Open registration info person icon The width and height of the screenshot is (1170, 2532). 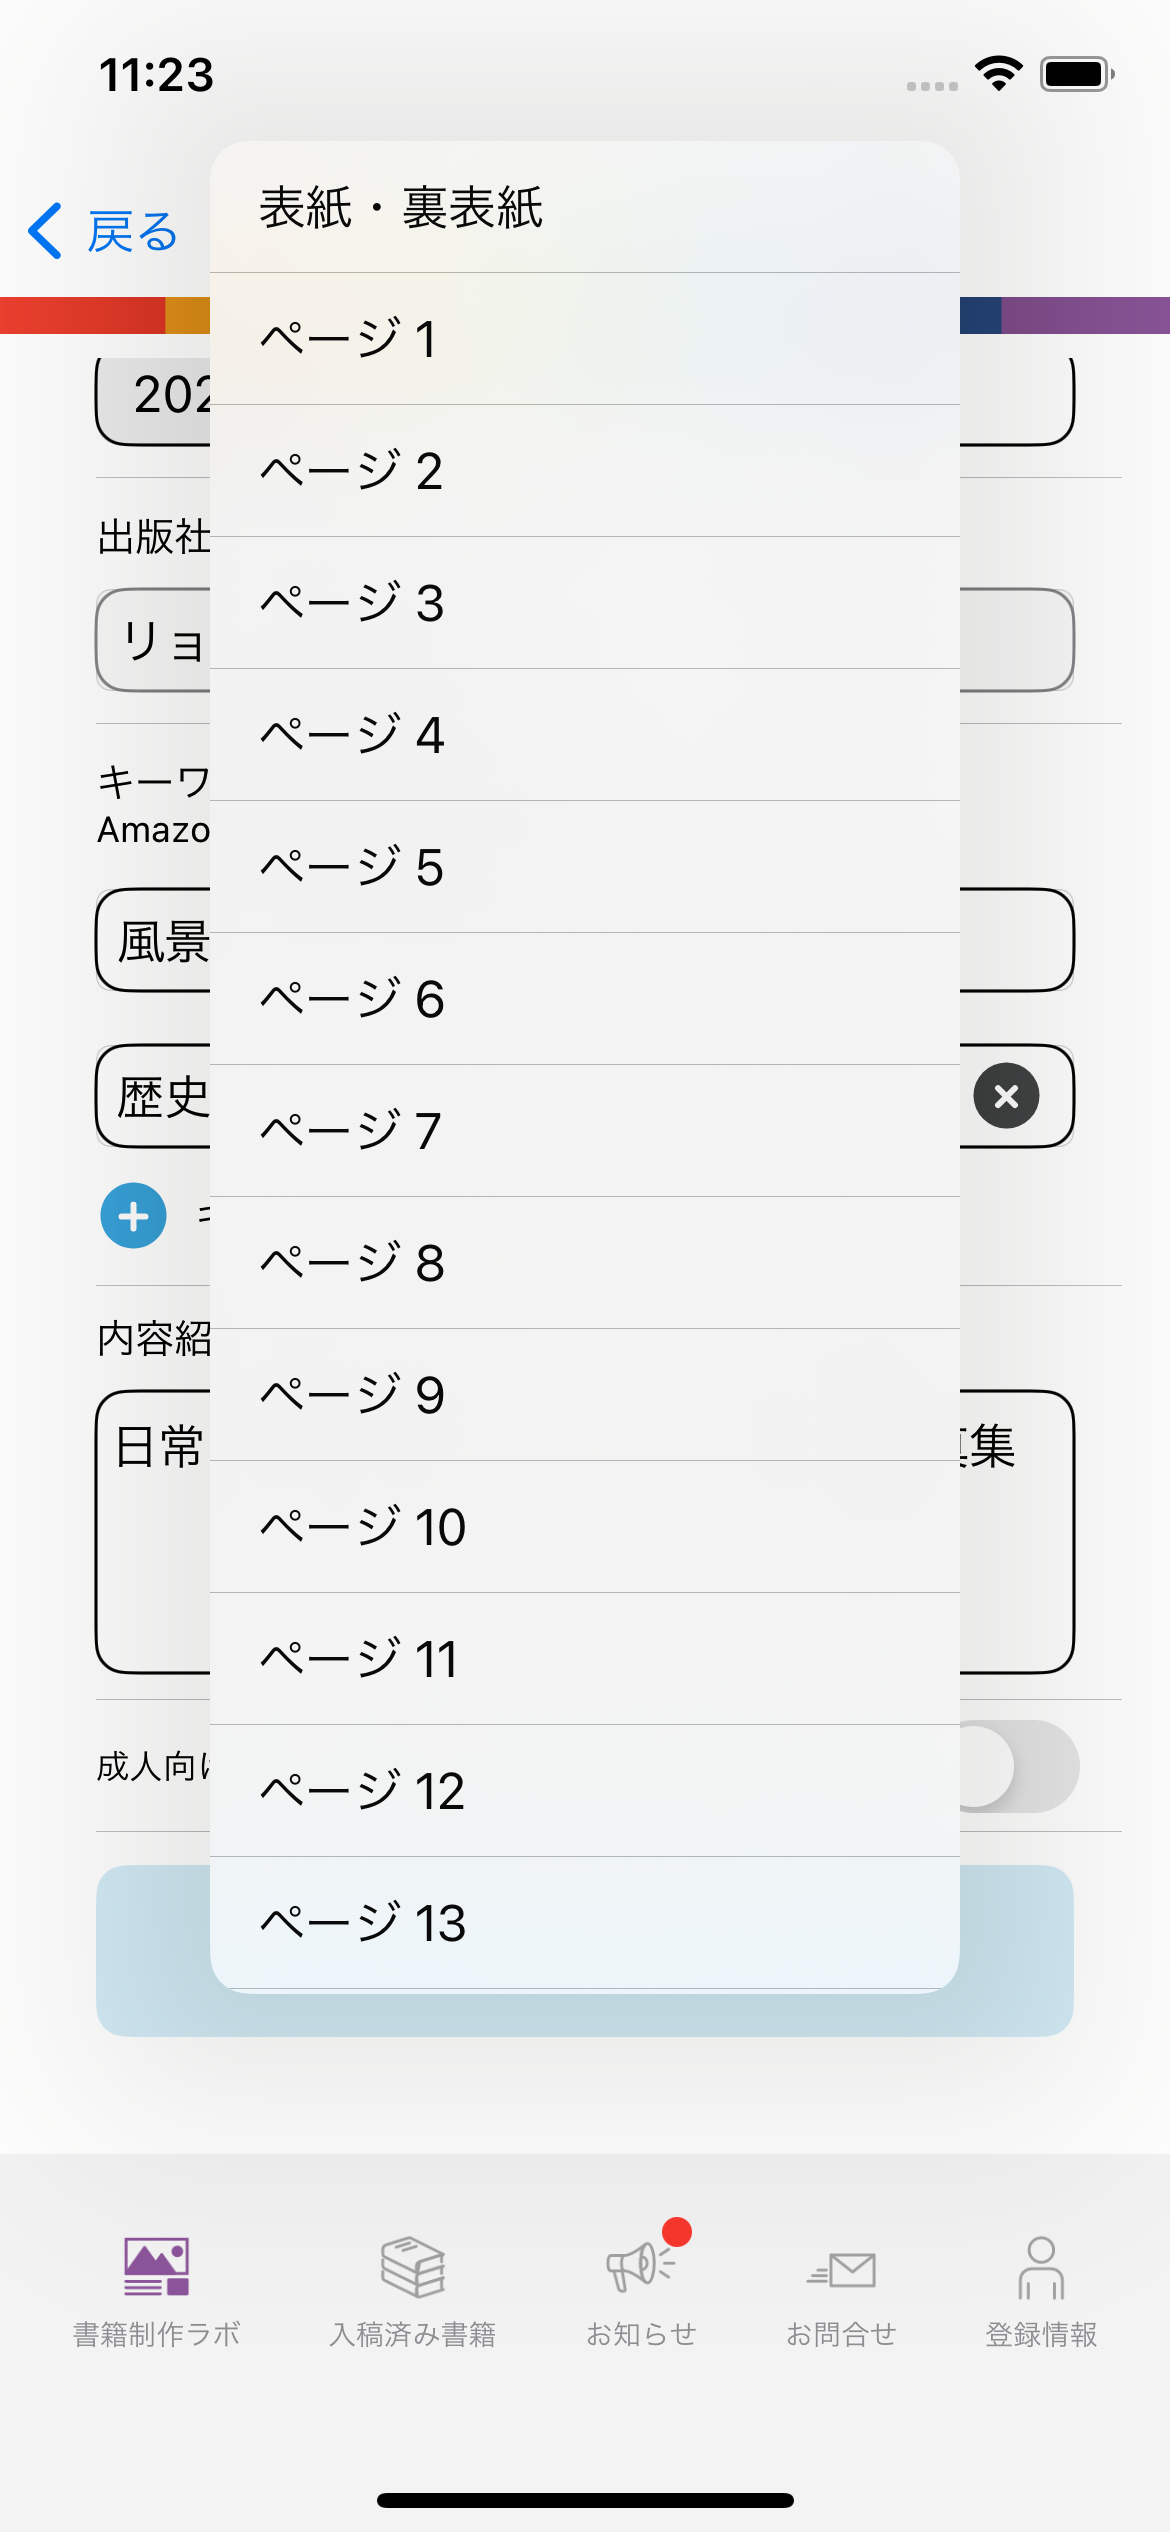coord(1041,2268)
